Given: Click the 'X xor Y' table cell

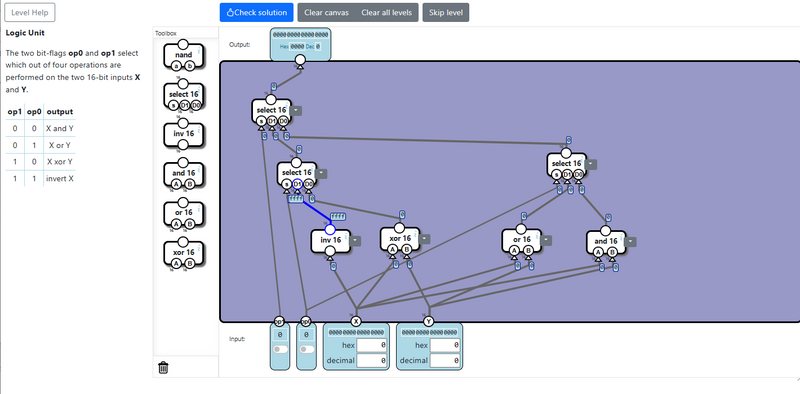Looking at the screenshot, I should pyautogui.click(x=60, y=162).
